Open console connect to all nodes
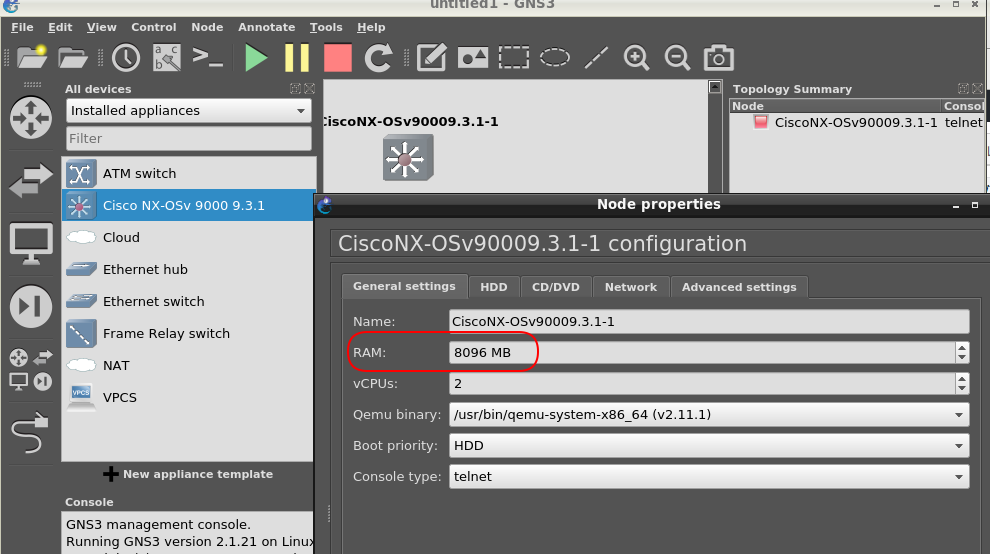 tap(208, 57)
